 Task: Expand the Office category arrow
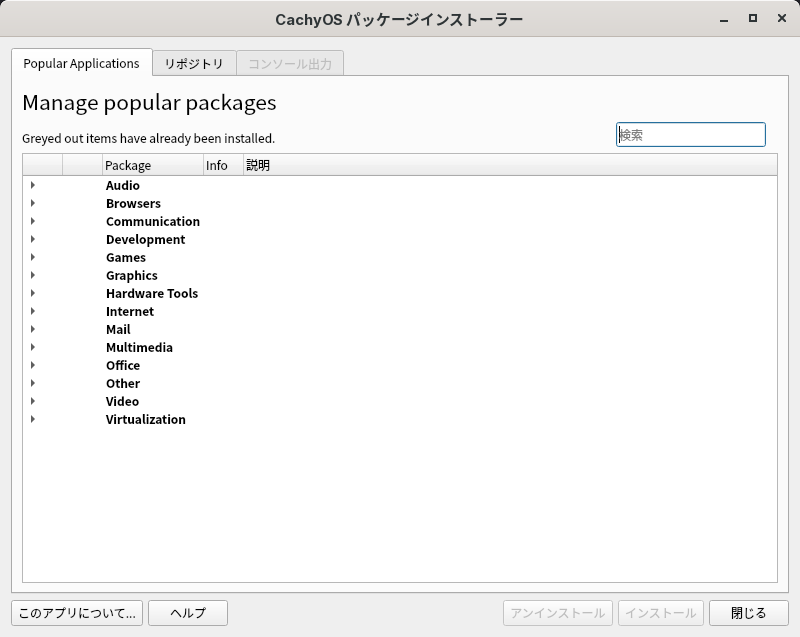33,365
